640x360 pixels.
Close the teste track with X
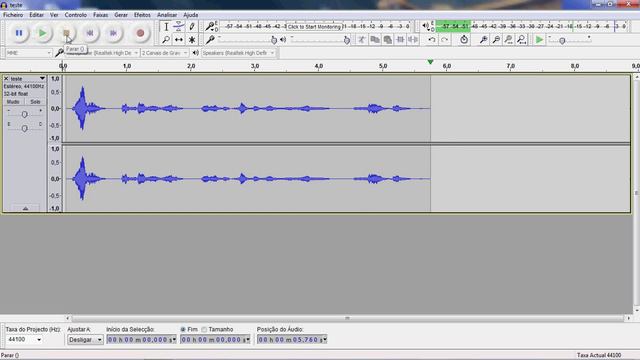click(6, 78)
